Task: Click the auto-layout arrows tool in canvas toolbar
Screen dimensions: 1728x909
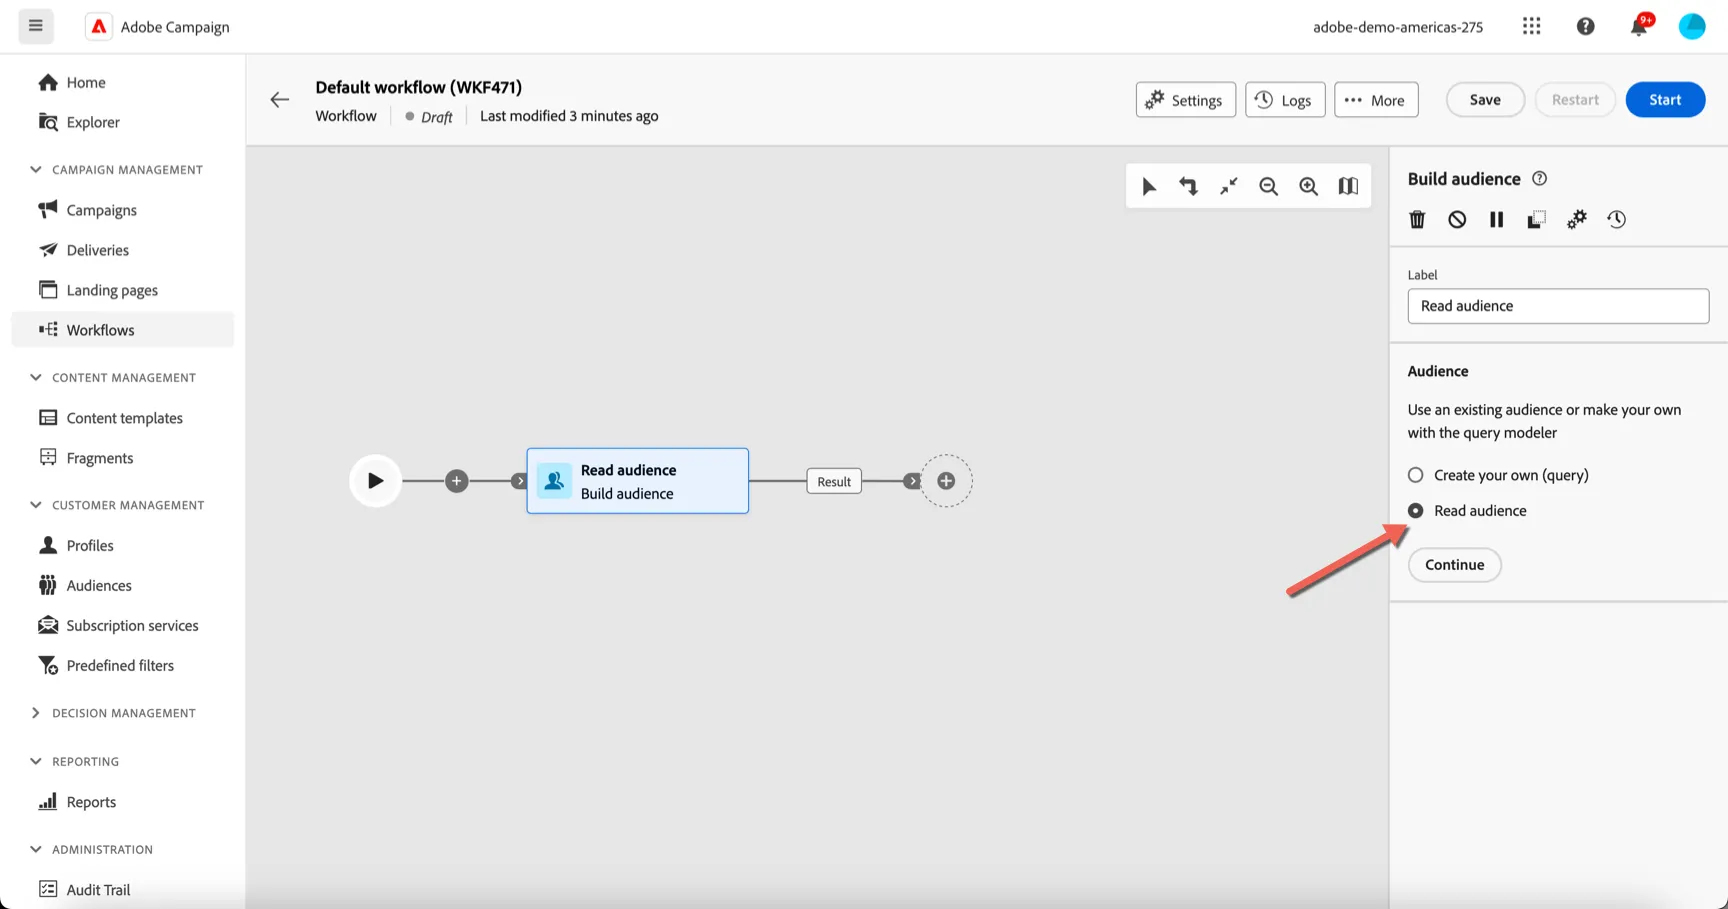Action: point(1188,186)
